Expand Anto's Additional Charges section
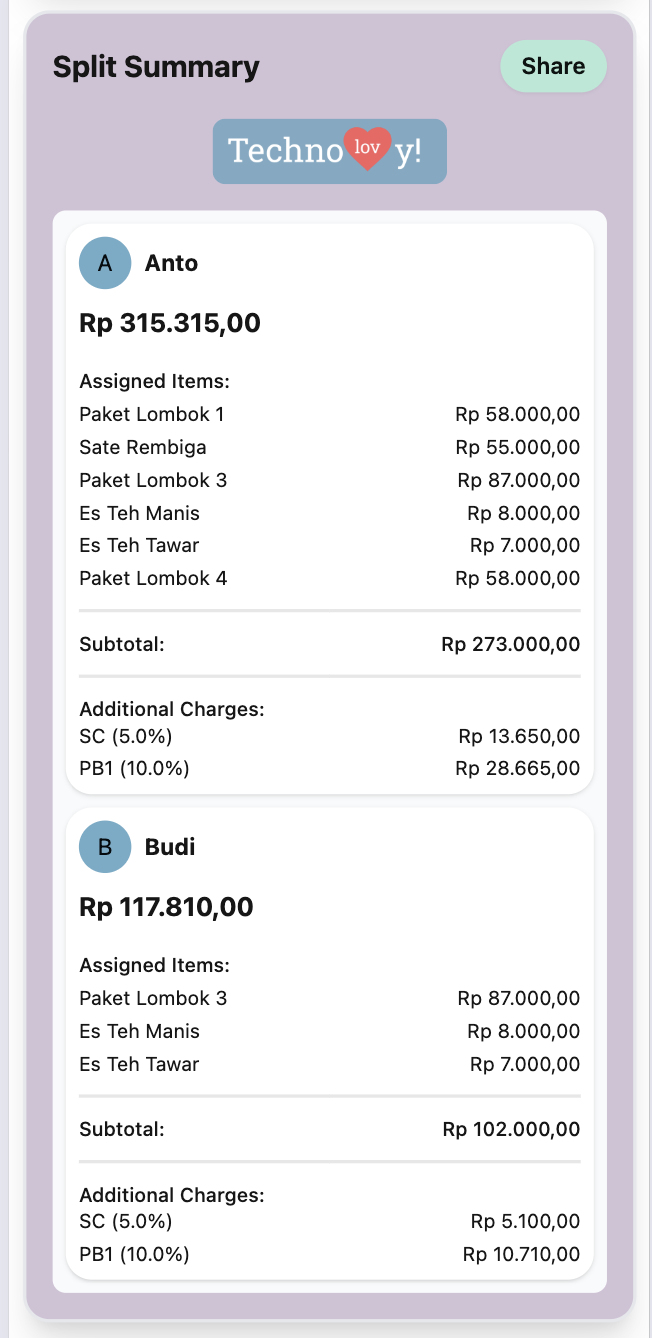Viewport: 652px width, 1338px height. pyautogui.click(x=171, y=709)
